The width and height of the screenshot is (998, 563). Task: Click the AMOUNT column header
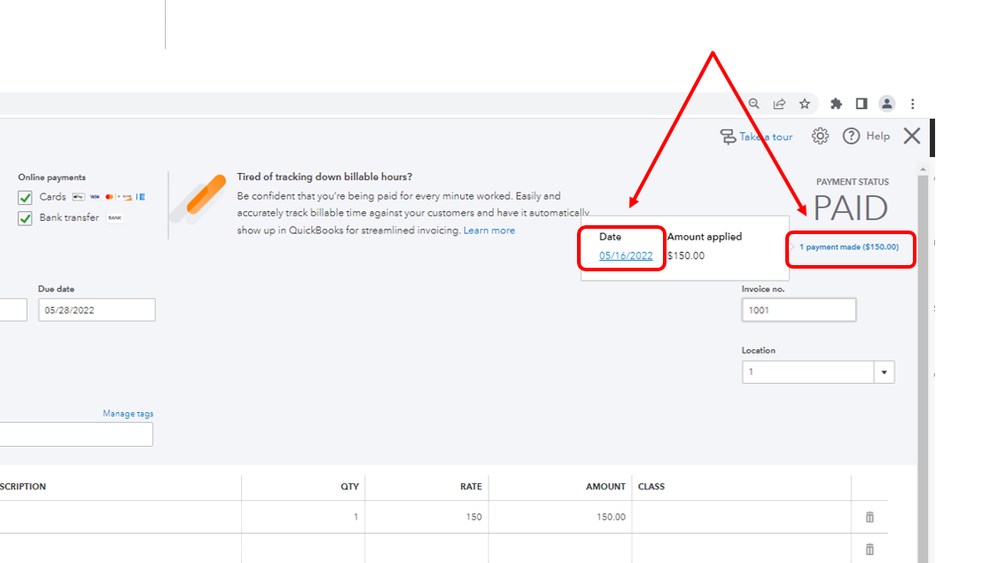pyautogui.click(x=605, y=487)
